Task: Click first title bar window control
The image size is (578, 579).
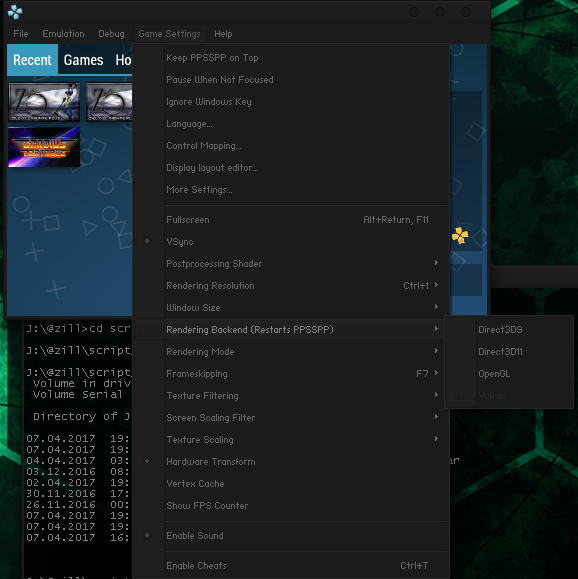Action: [x=414, y=12]
